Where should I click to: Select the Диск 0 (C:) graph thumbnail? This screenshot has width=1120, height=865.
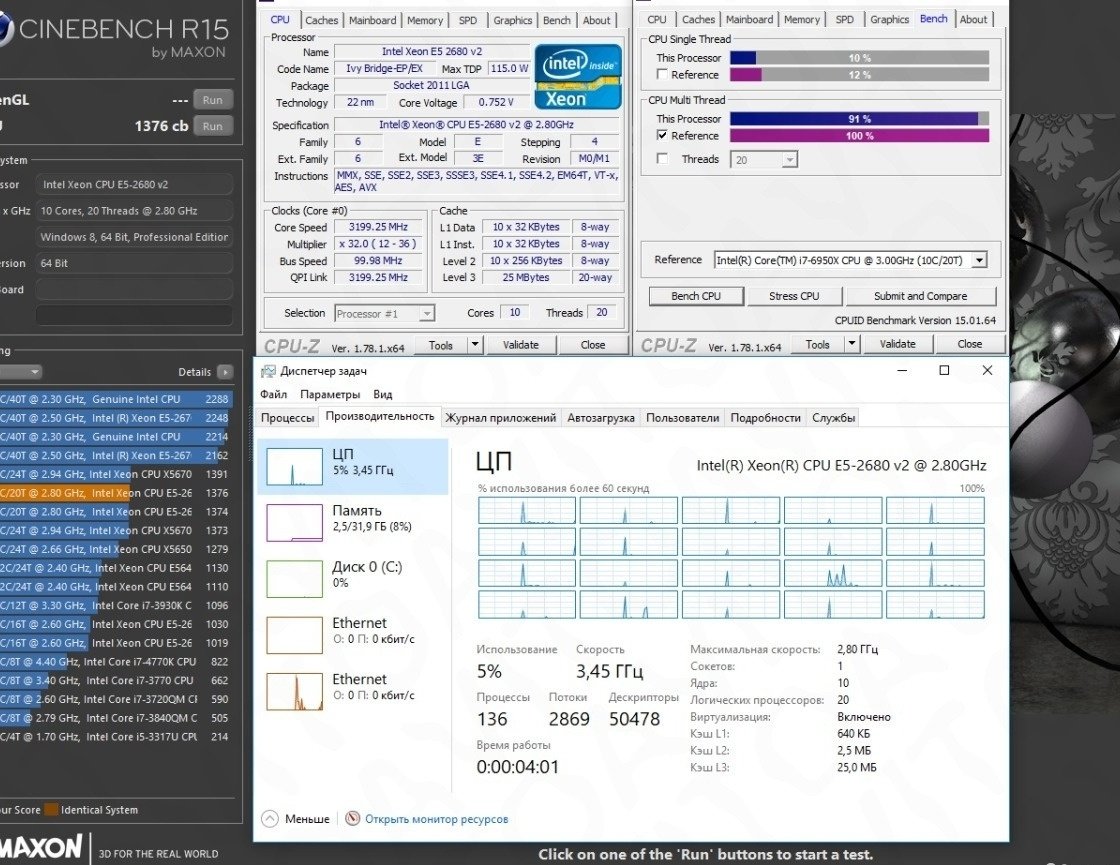(294, 579)
